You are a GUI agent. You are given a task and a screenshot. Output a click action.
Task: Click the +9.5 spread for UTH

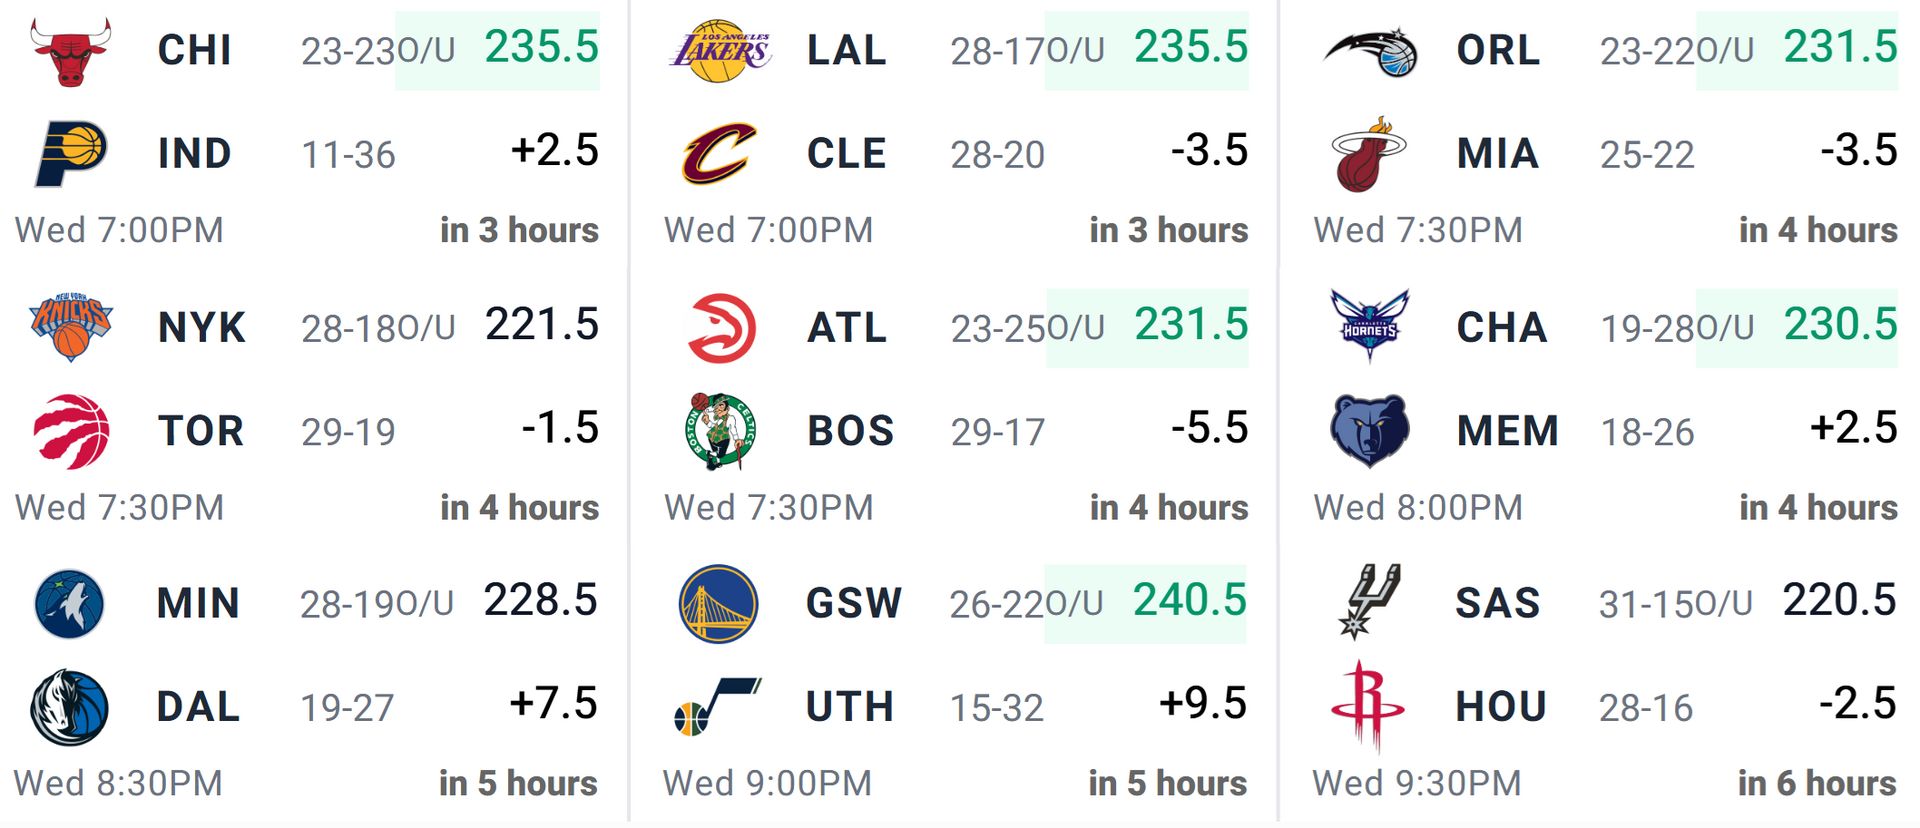coord(1203,704)
